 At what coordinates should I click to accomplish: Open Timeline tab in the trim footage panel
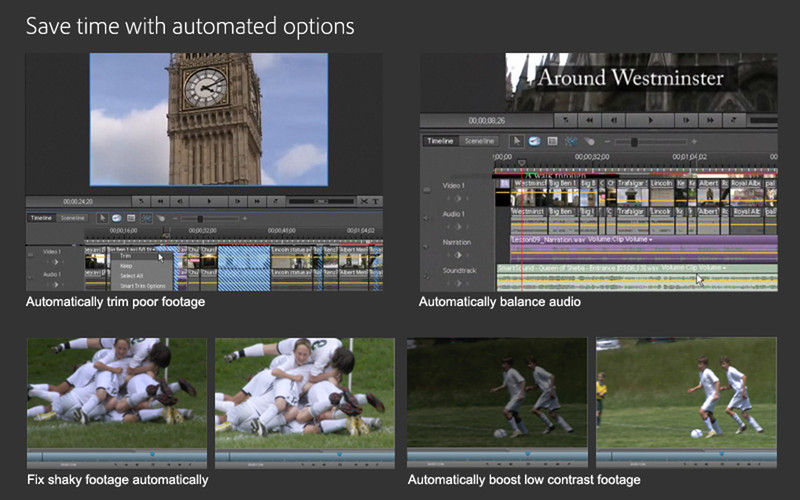(41, 218)
